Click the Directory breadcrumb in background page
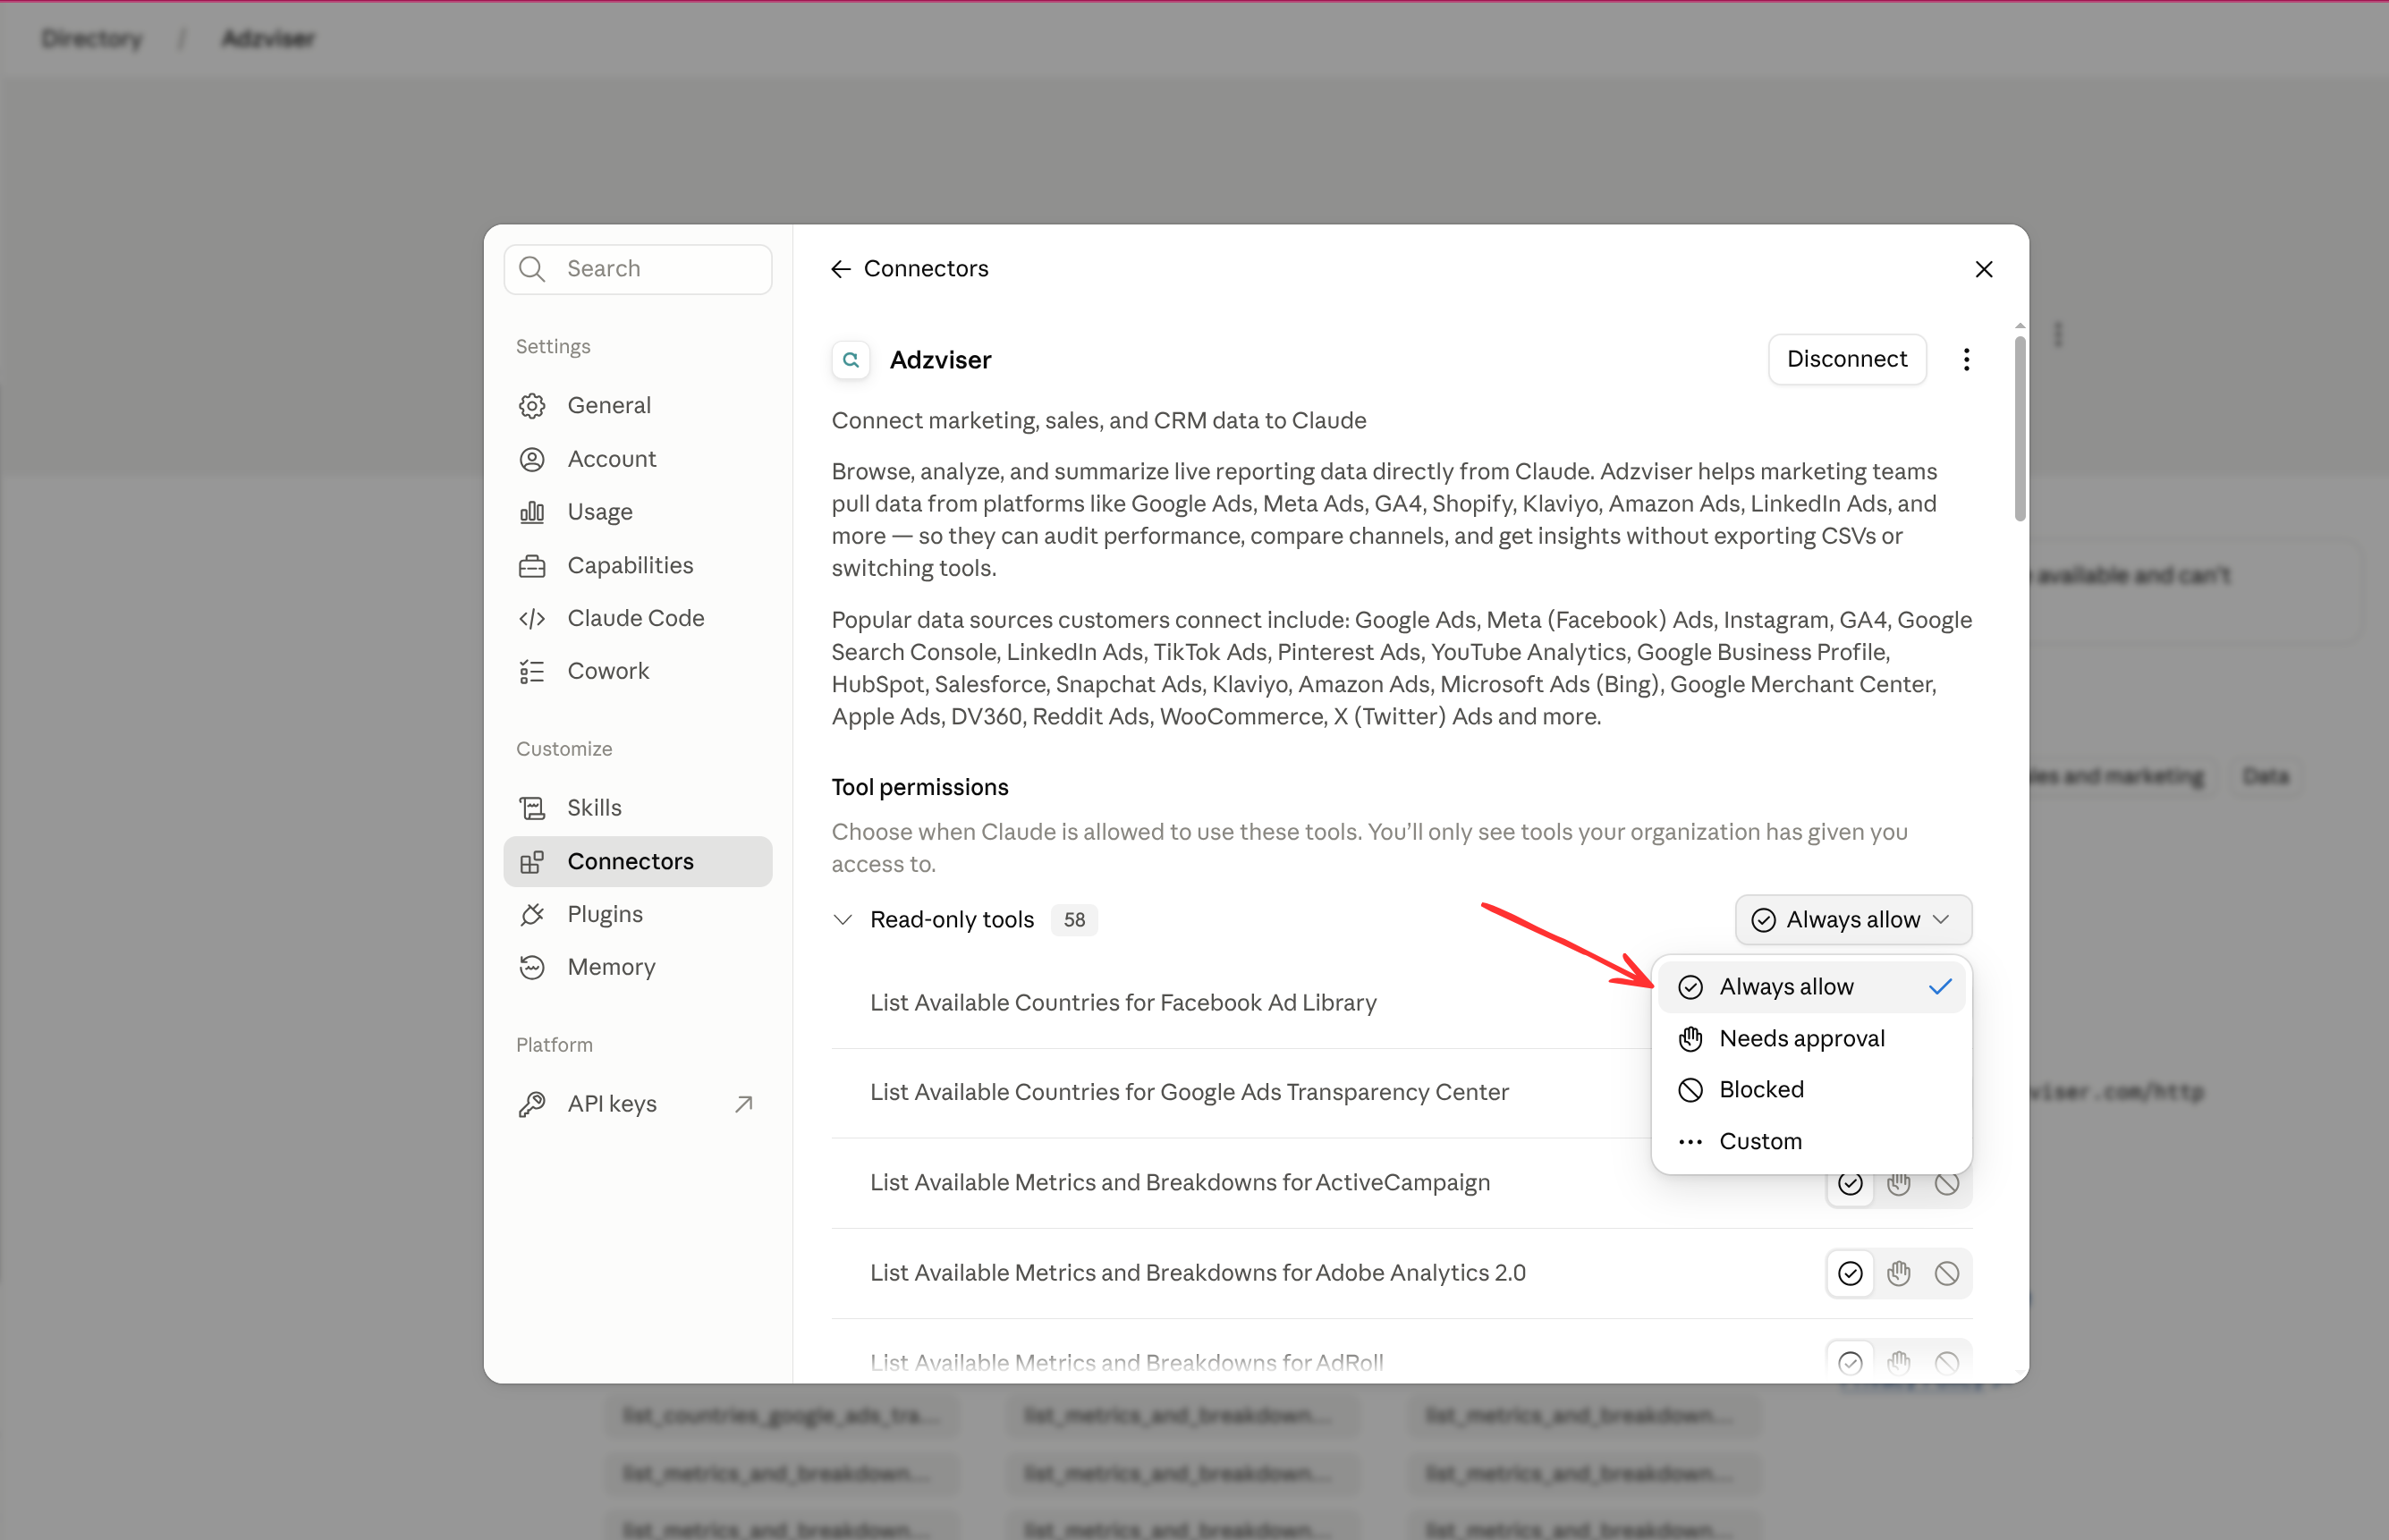The image size is (2389, 1540). coord(92,38)
